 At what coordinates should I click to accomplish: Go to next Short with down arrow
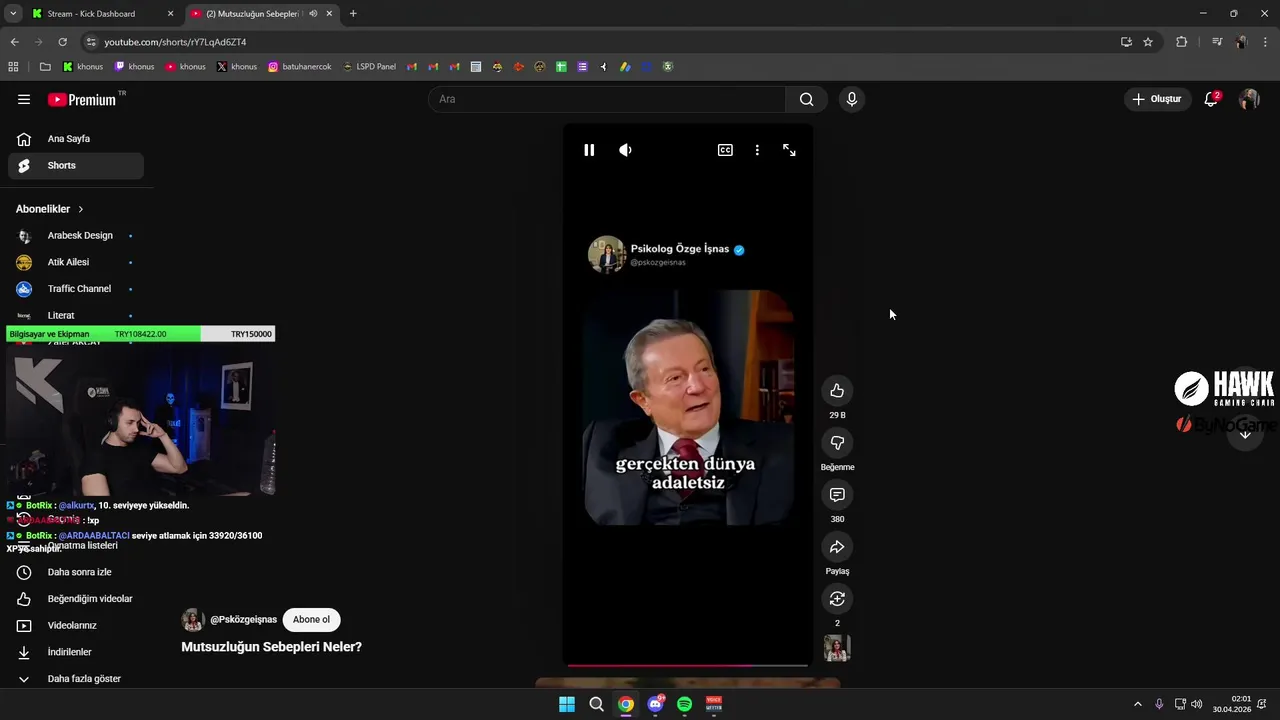coord(1245,433)
